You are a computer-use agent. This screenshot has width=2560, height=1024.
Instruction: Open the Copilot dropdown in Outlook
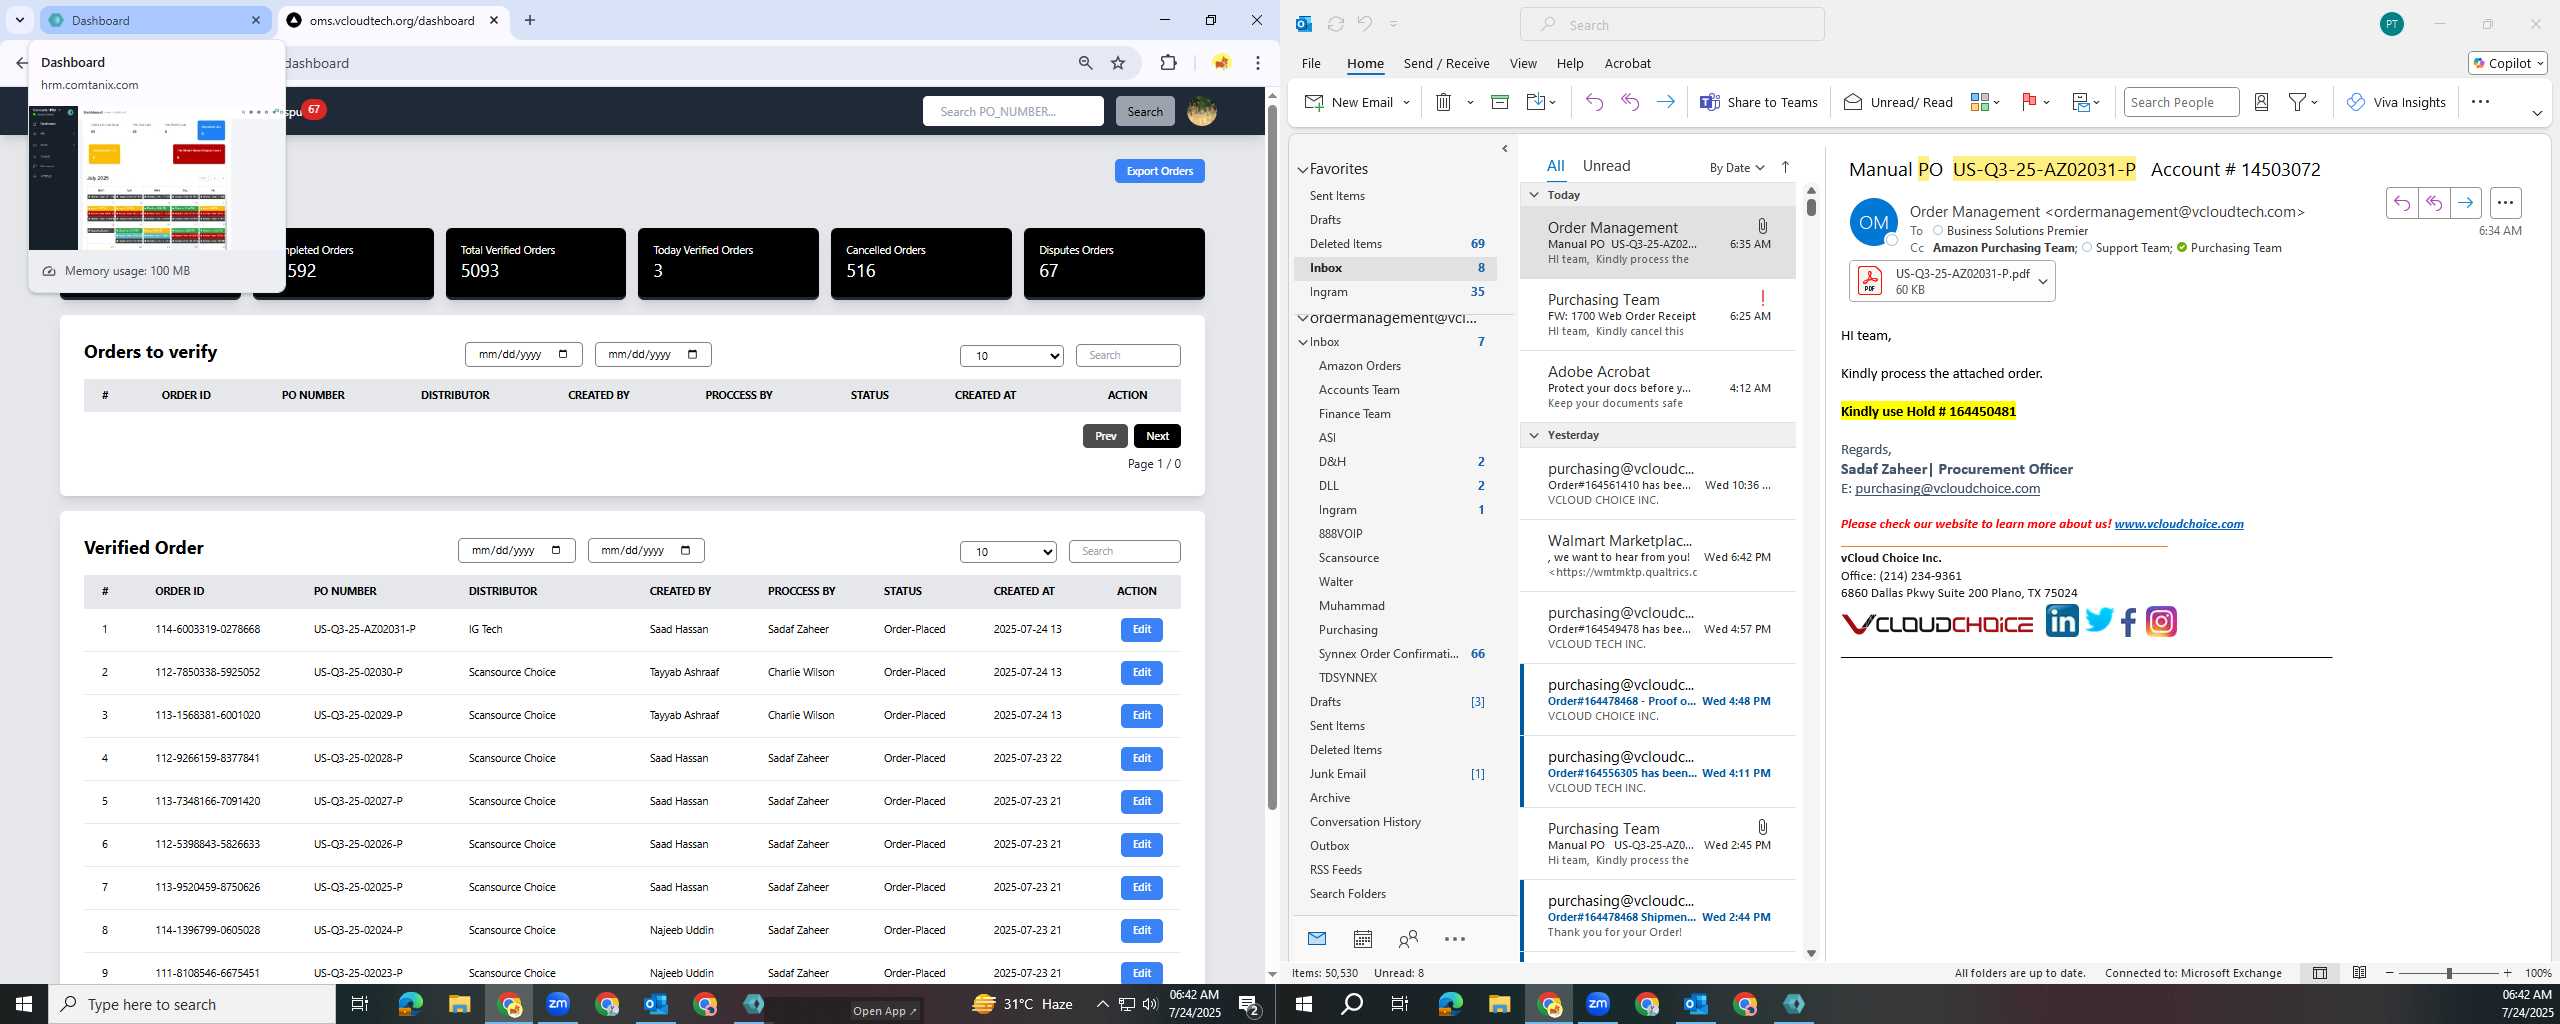(2507, 63)
